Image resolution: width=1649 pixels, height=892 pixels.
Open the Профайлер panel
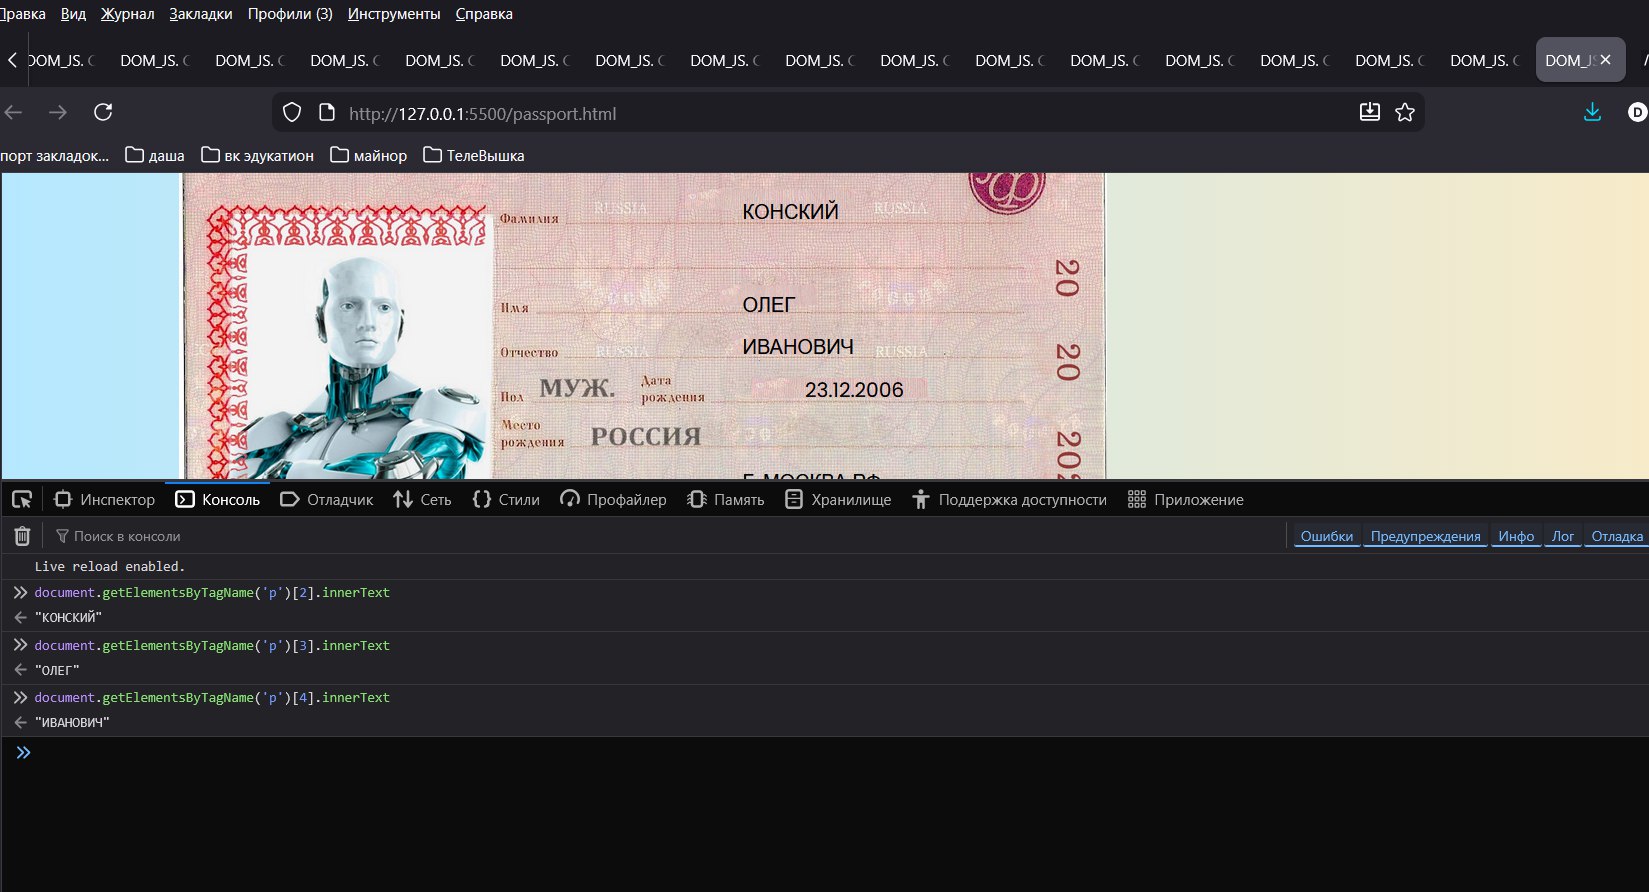[613, 499]
